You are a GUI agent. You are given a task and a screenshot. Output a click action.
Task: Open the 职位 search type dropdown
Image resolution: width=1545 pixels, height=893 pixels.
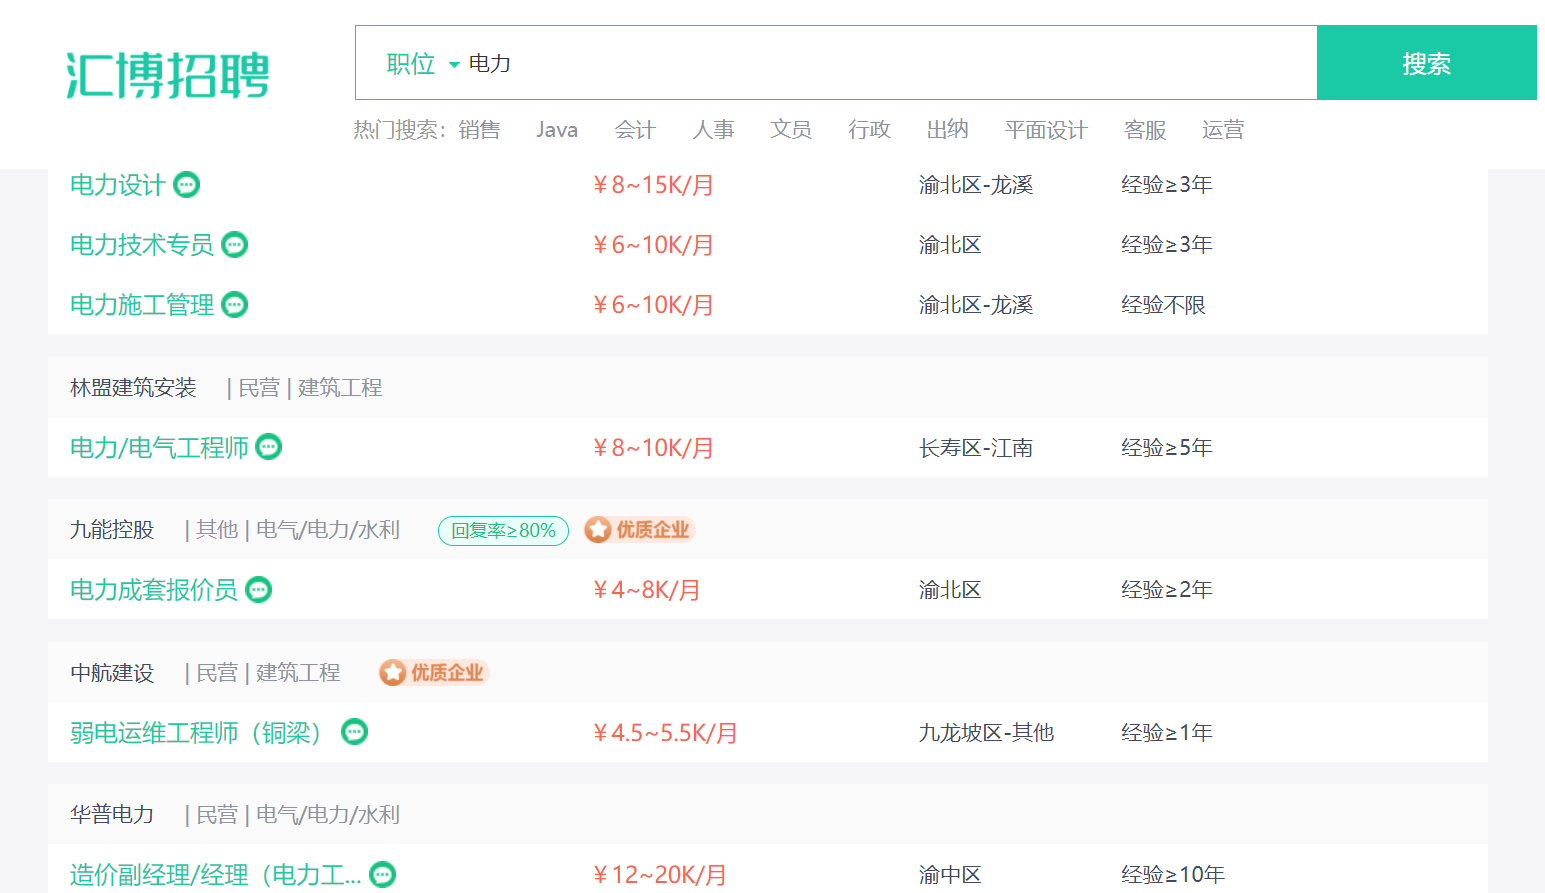click(x=422, y=64)
